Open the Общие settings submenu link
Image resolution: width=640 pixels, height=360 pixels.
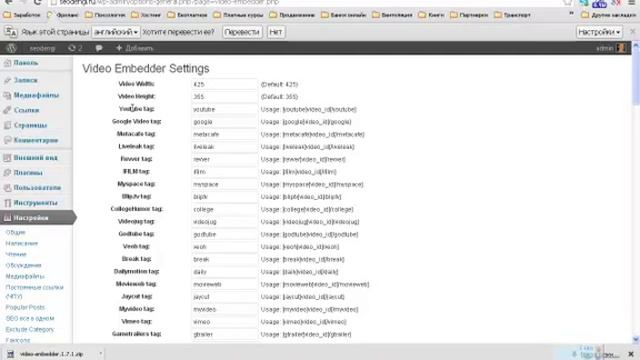[16, 232]
